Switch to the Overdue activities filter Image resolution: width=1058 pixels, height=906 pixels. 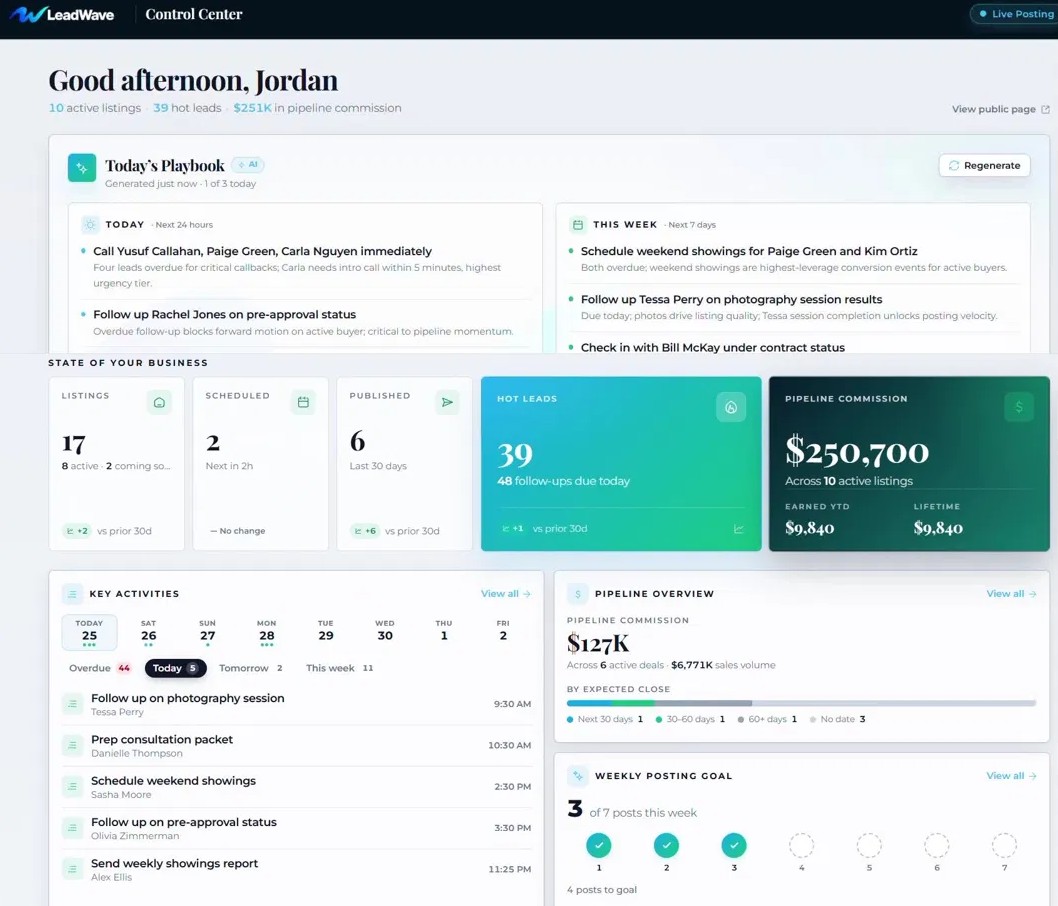pyautogui.click(x=100, y=668)
